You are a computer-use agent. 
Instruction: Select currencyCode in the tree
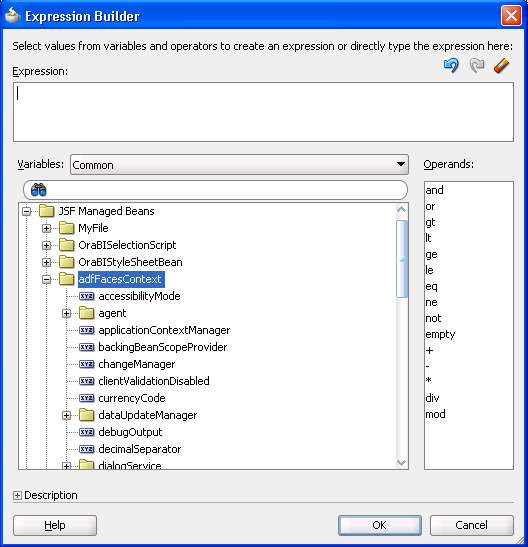(x=132, y=398)
